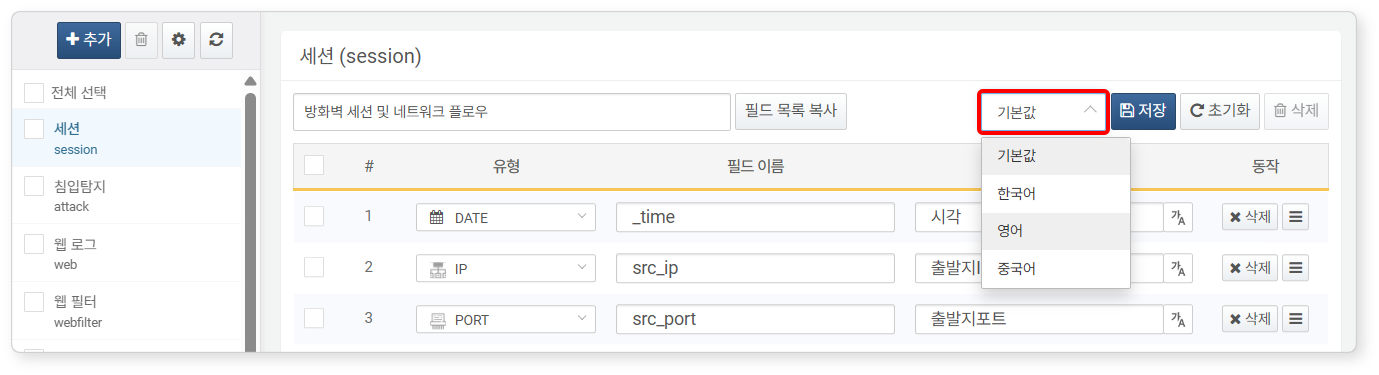The width and height of the screenshot is (1379, 375).
Task: Click the 동작 column header
Action: point(1266,166)
